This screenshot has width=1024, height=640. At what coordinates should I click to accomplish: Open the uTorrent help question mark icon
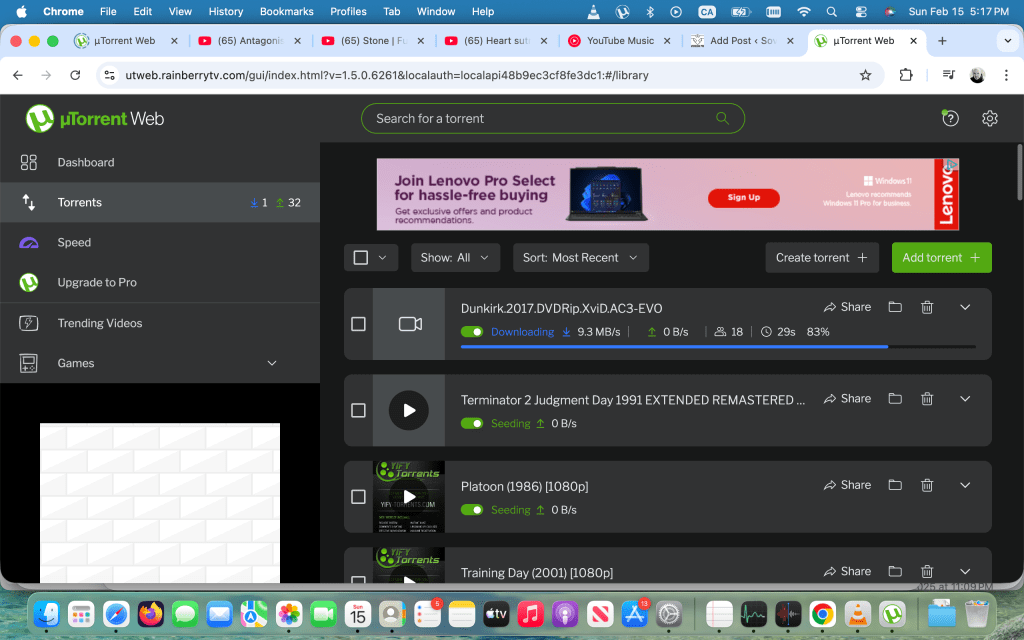tap(950, 118)
